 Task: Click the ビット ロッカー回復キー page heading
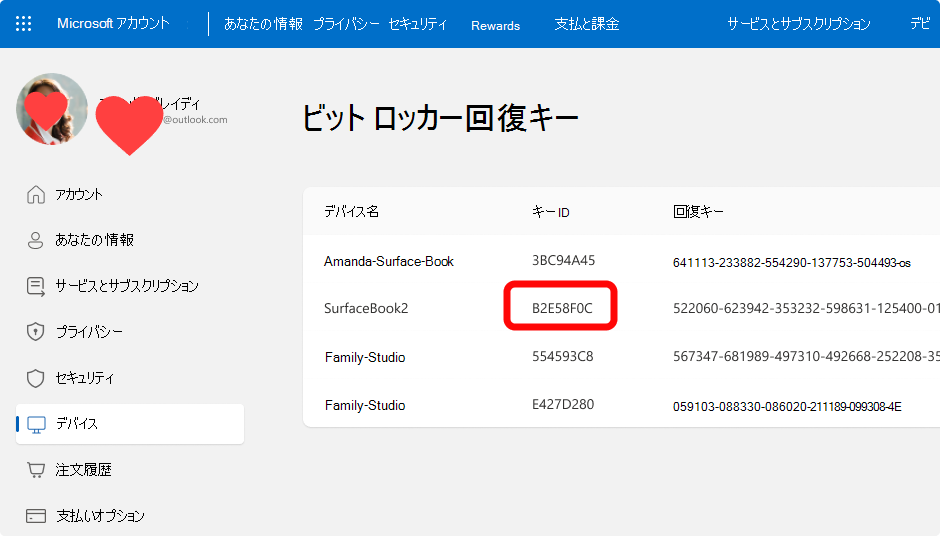tap(440, 118)
